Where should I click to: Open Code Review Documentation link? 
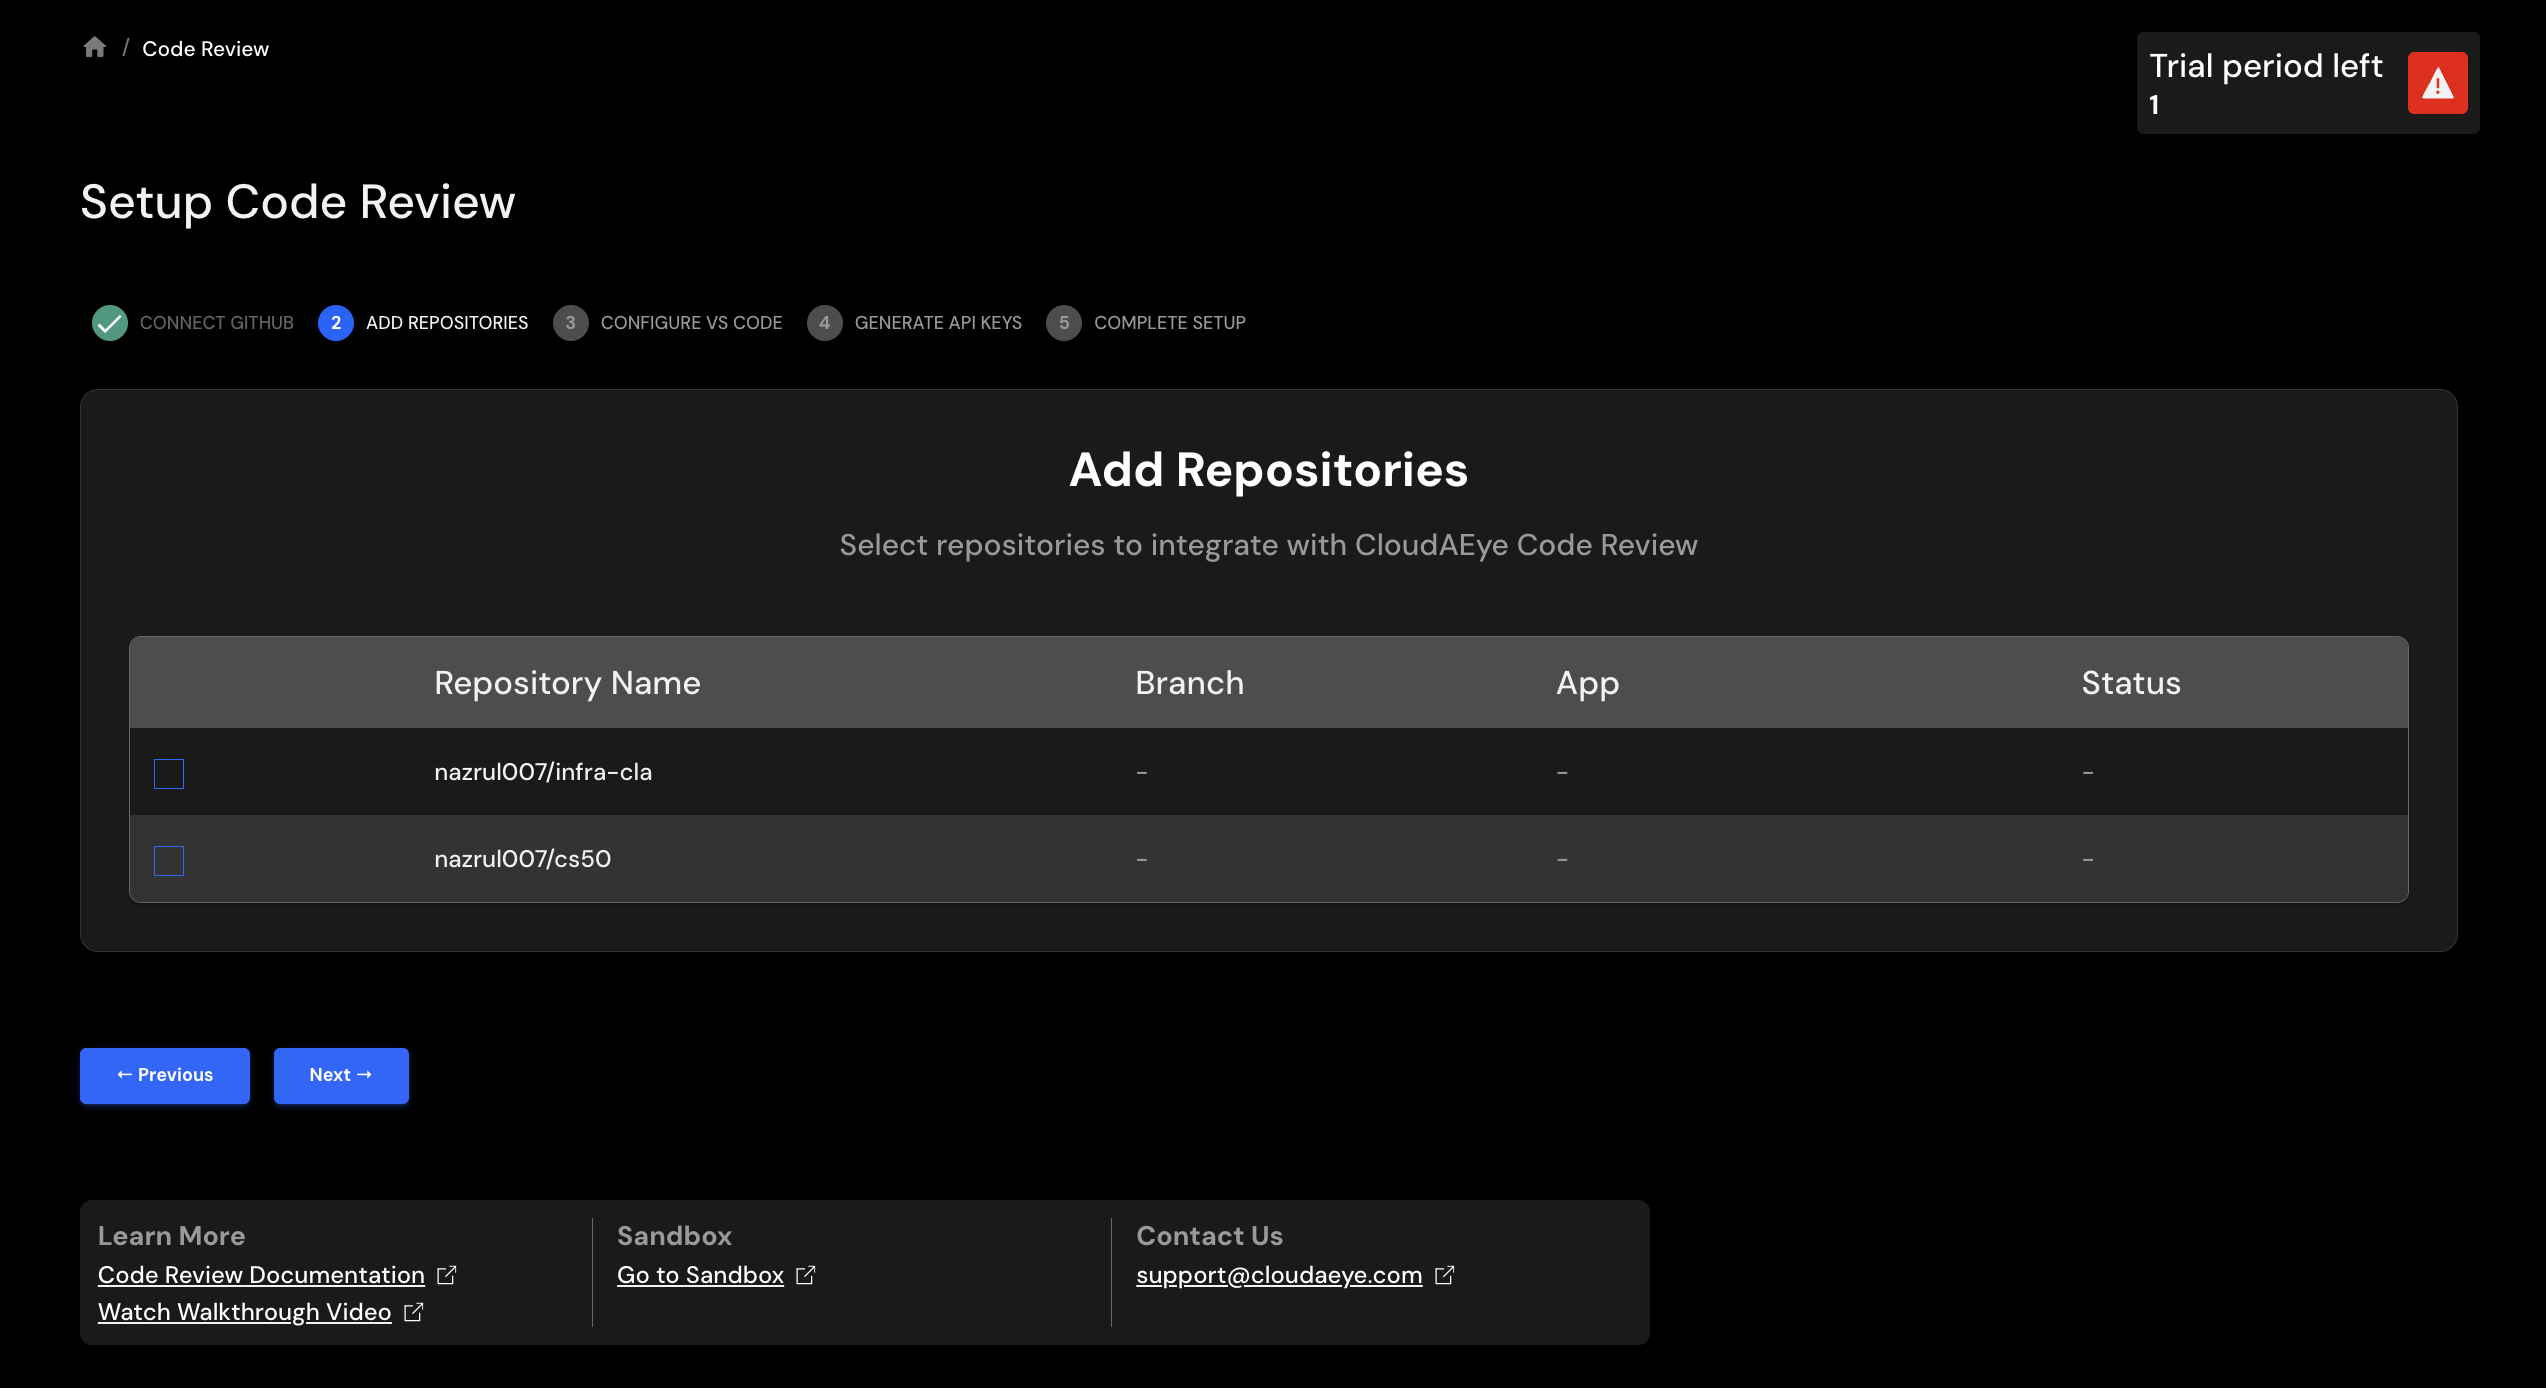(261, 1275)
